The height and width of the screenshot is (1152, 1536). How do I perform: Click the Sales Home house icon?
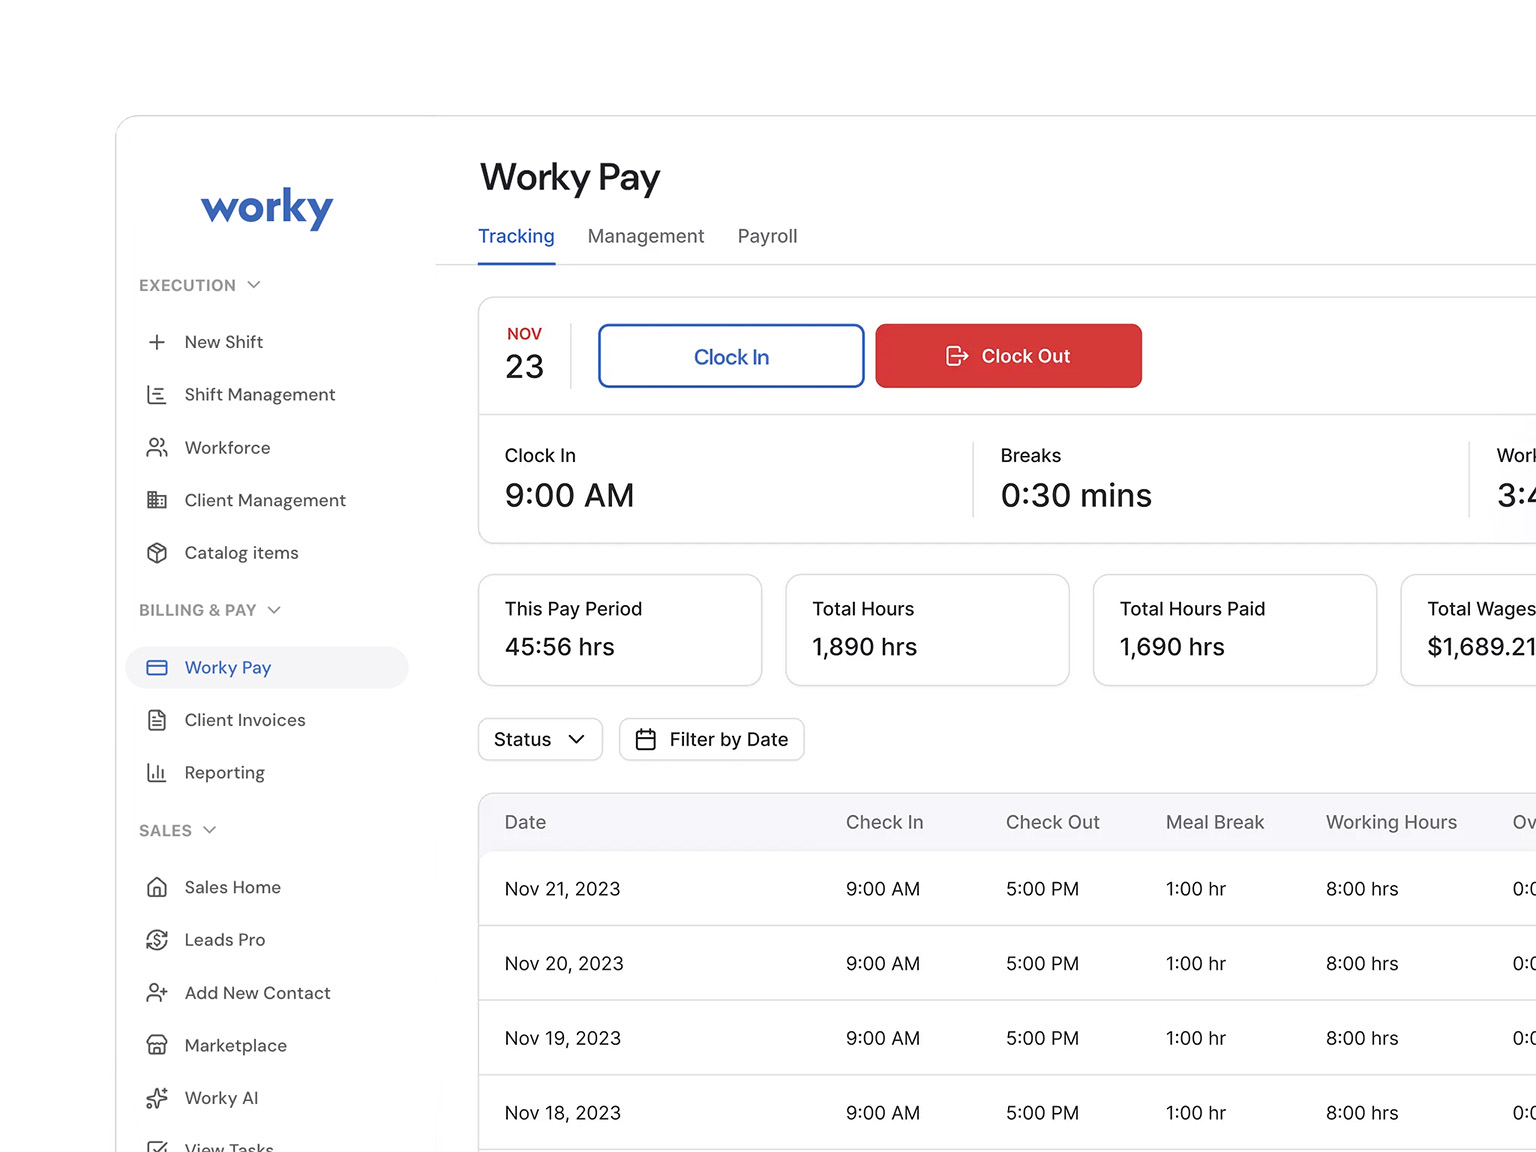click(x=157, y=887)
